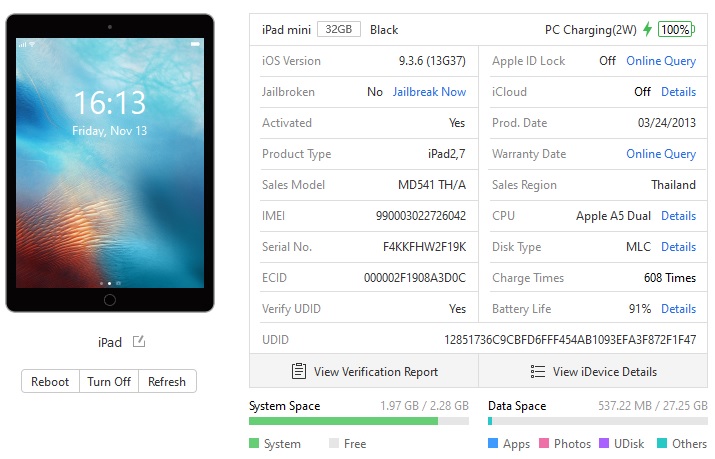Open Details link for iCloud
715x459 pixels.
[679, 92]
